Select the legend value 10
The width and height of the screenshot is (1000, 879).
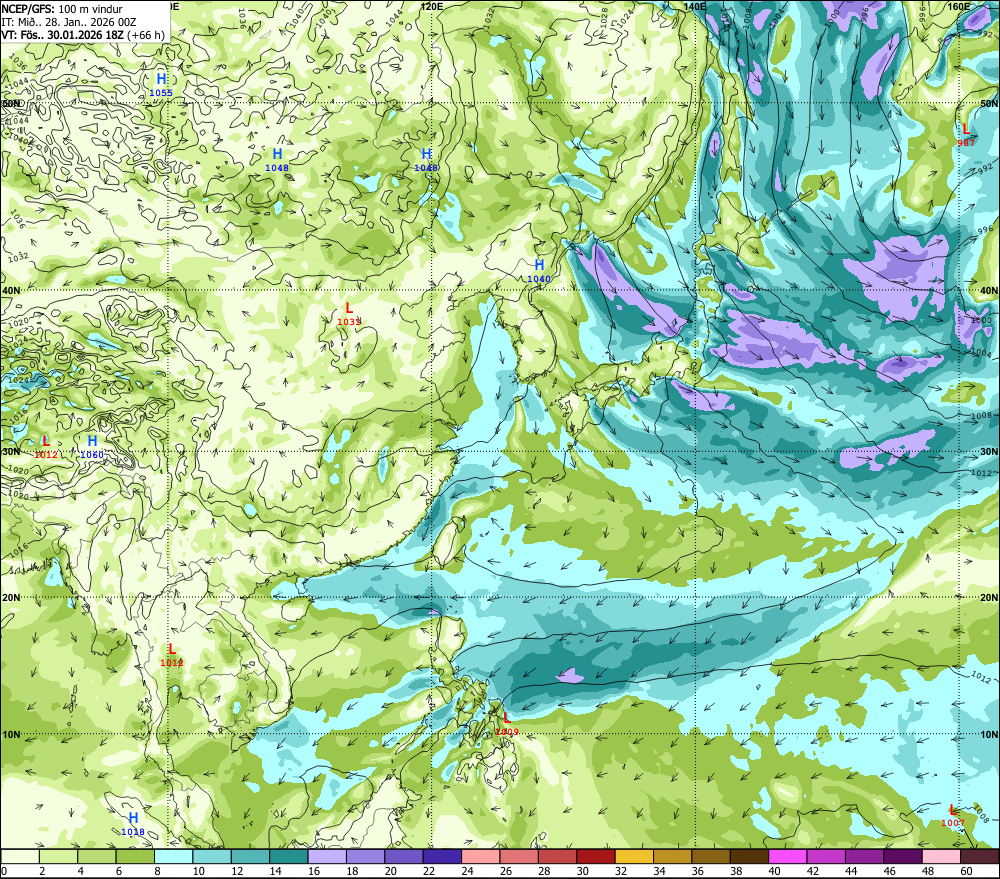click(198, 871)
